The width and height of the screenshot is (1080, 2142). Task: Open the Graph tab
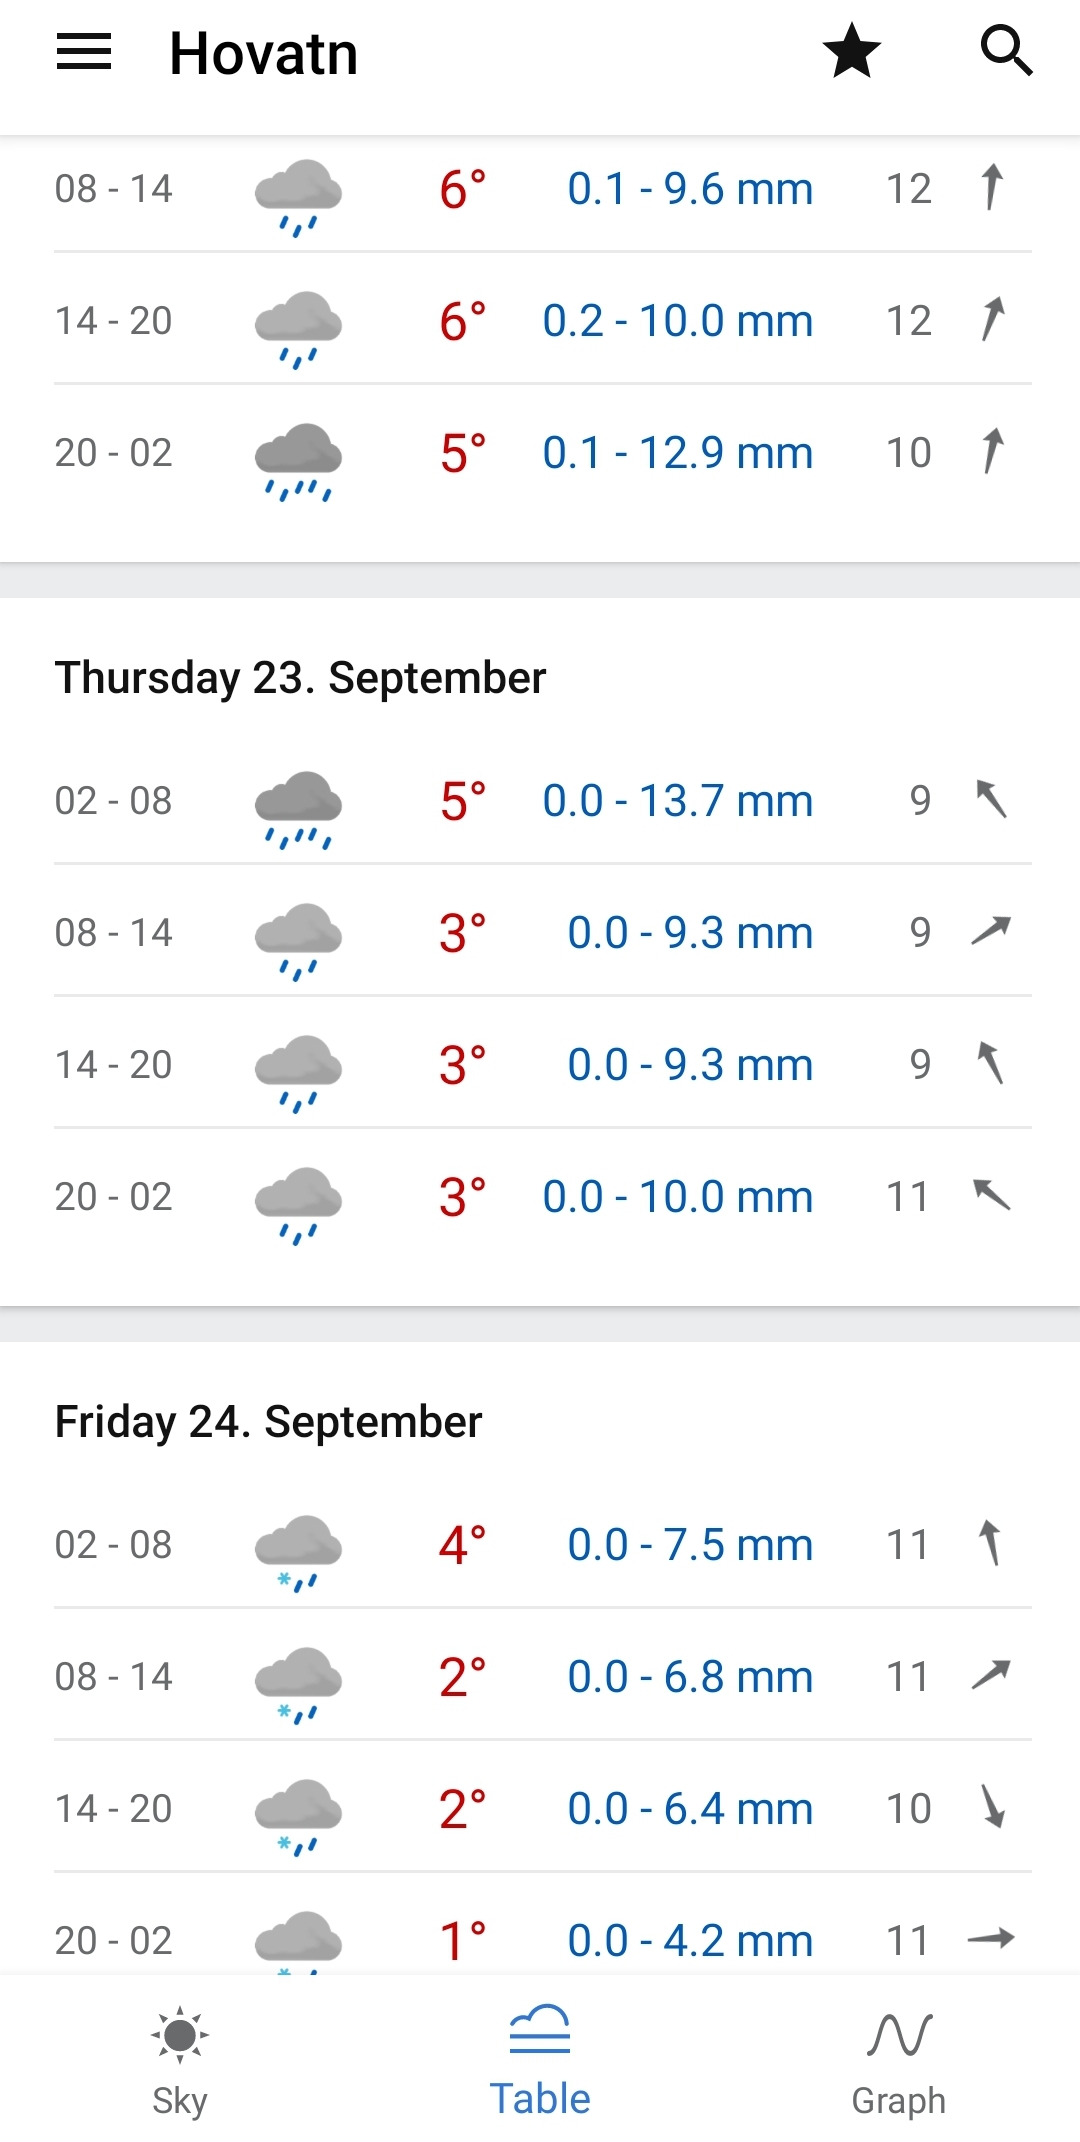pos(899,2061)
